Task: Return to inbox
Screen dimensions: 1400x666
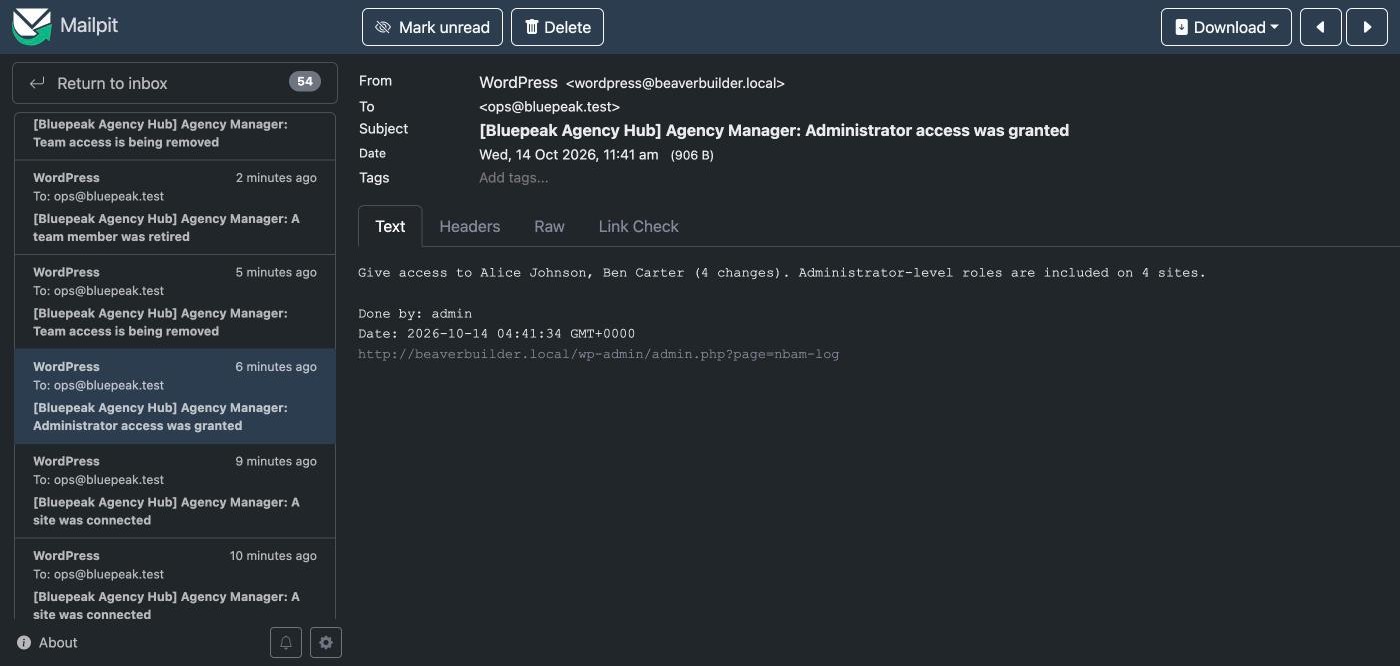Action: 175,83
